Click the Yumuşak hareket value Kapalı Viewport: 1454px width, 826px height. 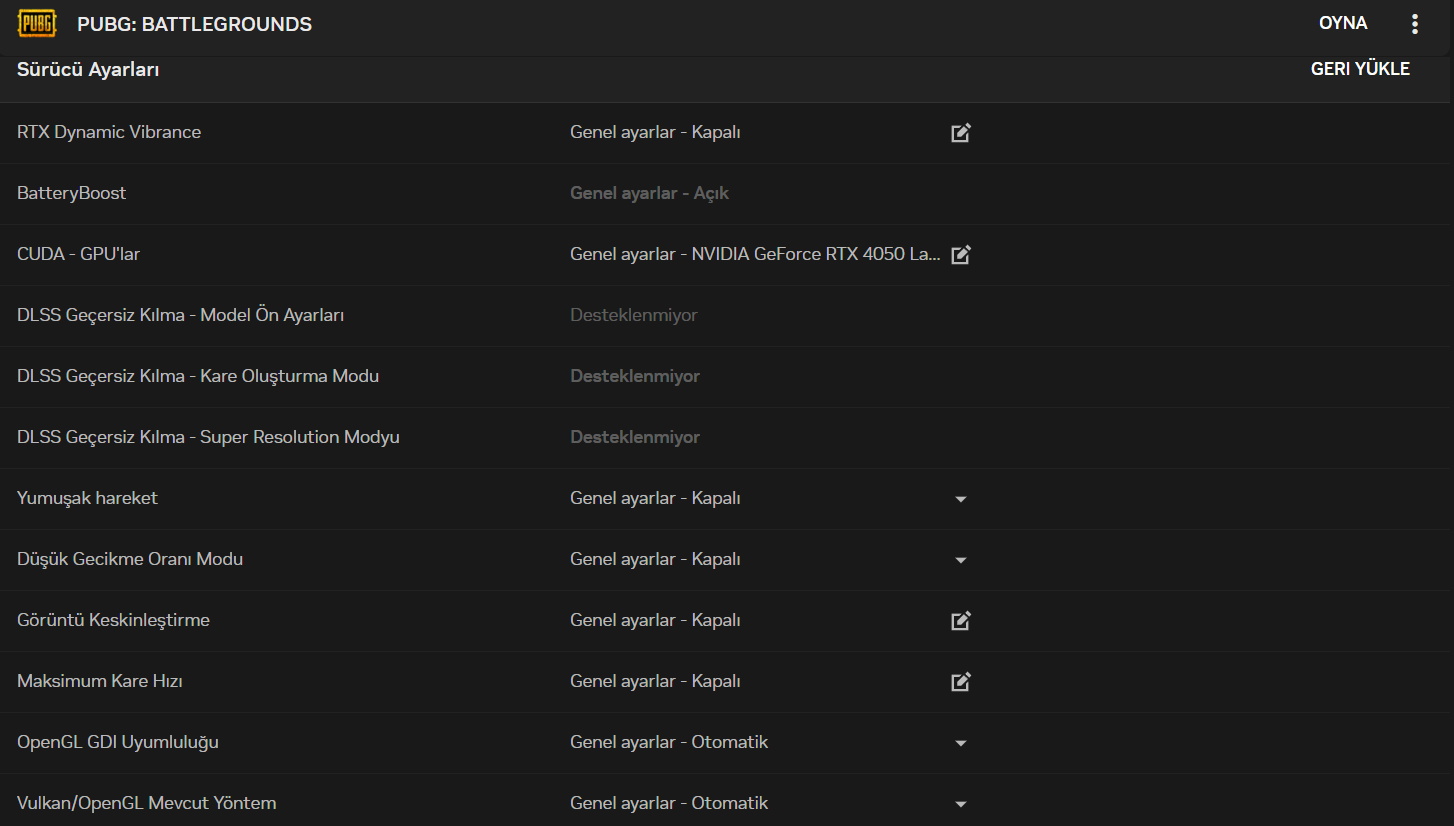655,498
